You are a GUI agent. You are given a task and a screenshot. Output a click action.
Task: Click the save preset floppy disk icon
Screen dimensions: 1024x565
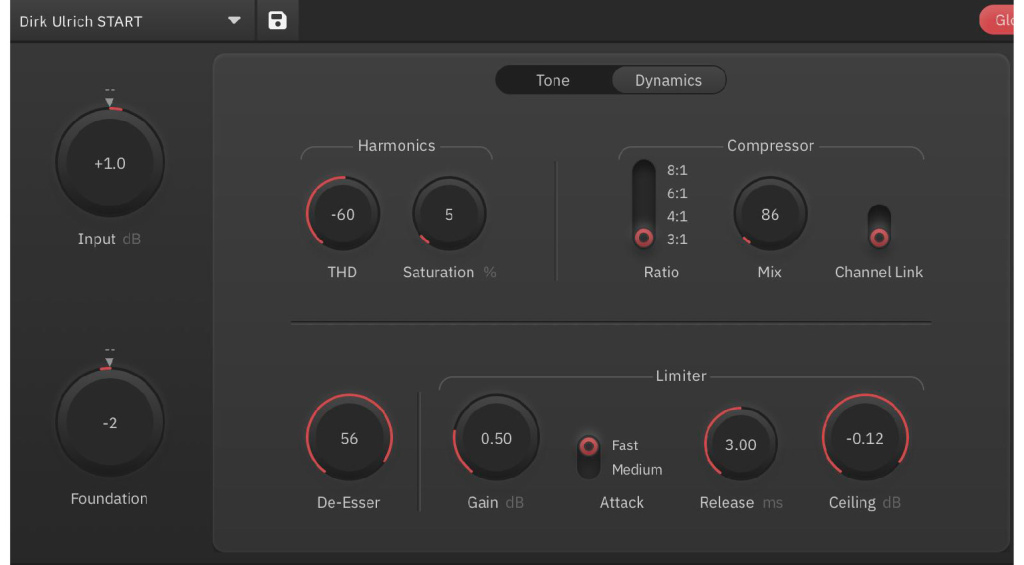click(277, 21)
